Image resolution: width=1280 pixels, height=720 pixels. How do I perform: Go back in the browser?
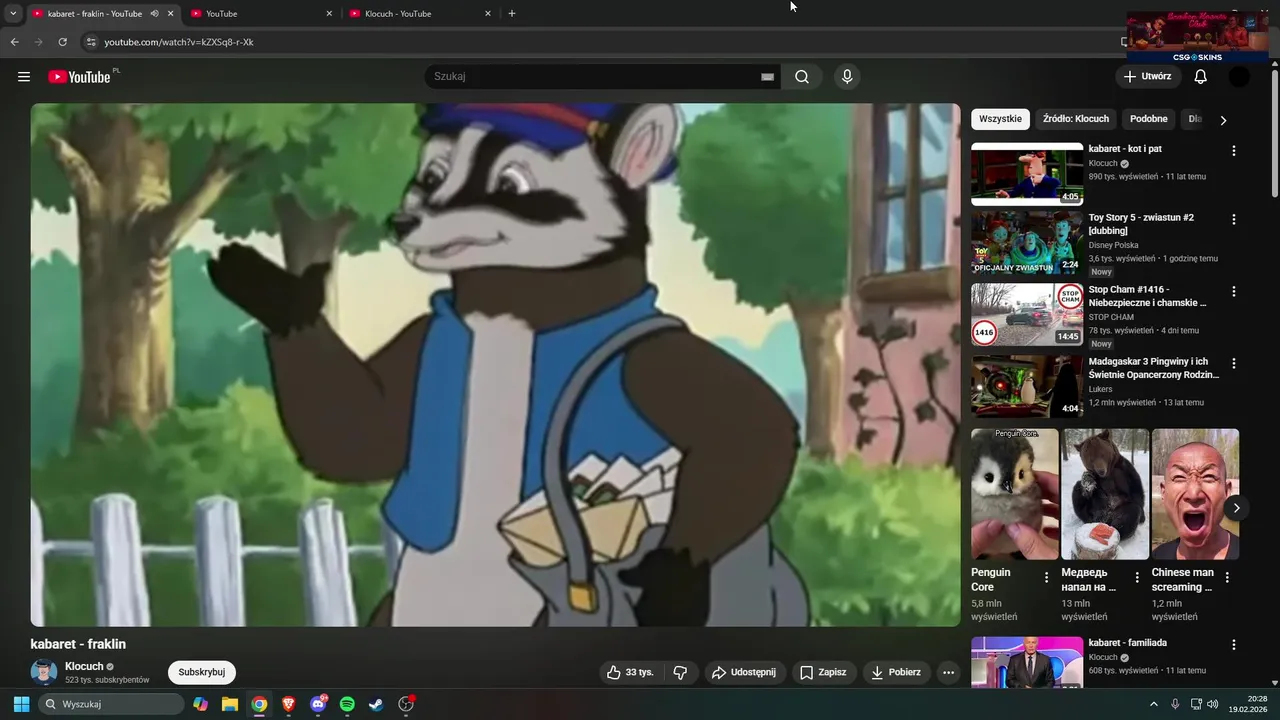point(14,42)
